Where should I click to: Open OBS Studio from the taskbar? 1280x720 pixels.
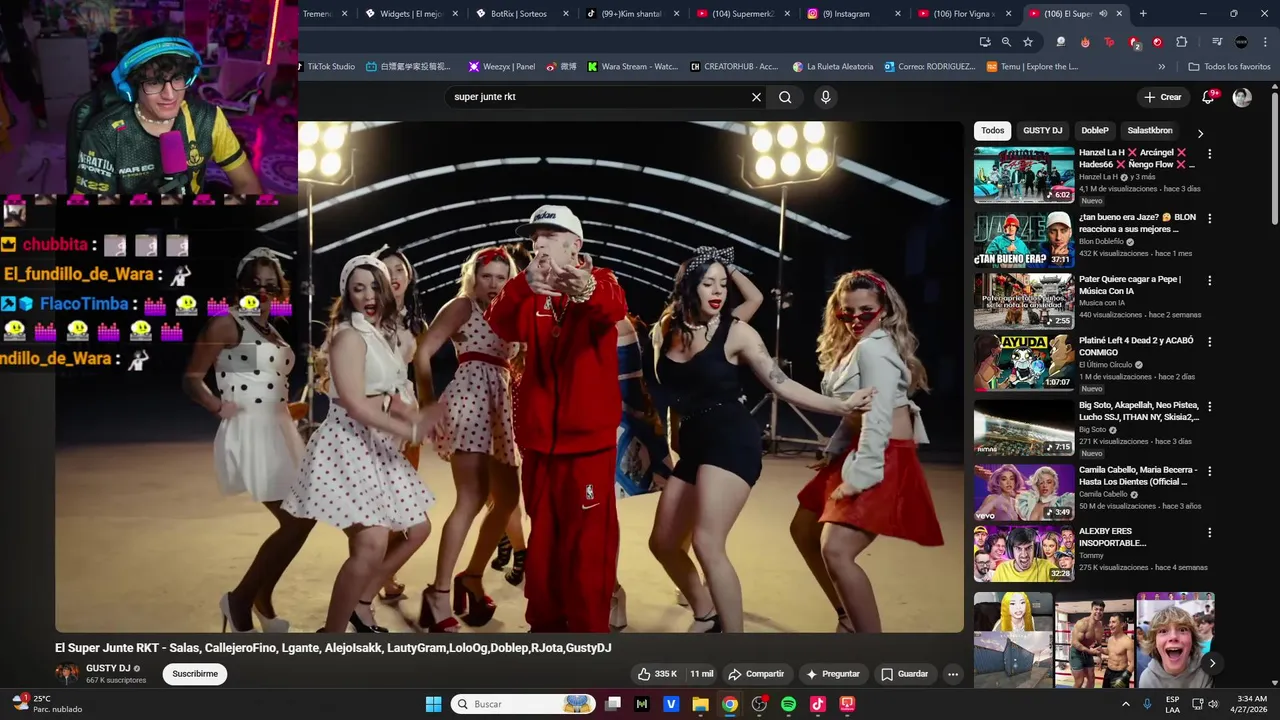759,704
